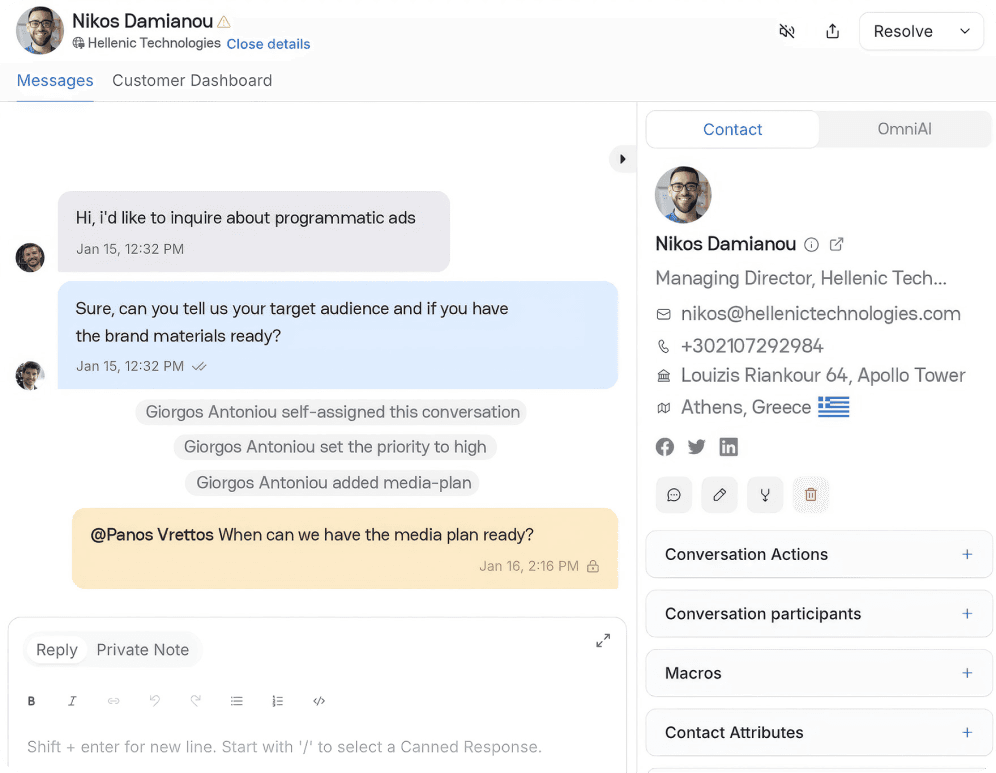Screen dimensions: 996x773
Task: Open the share conversation icon
Action: tap(833, 31)
